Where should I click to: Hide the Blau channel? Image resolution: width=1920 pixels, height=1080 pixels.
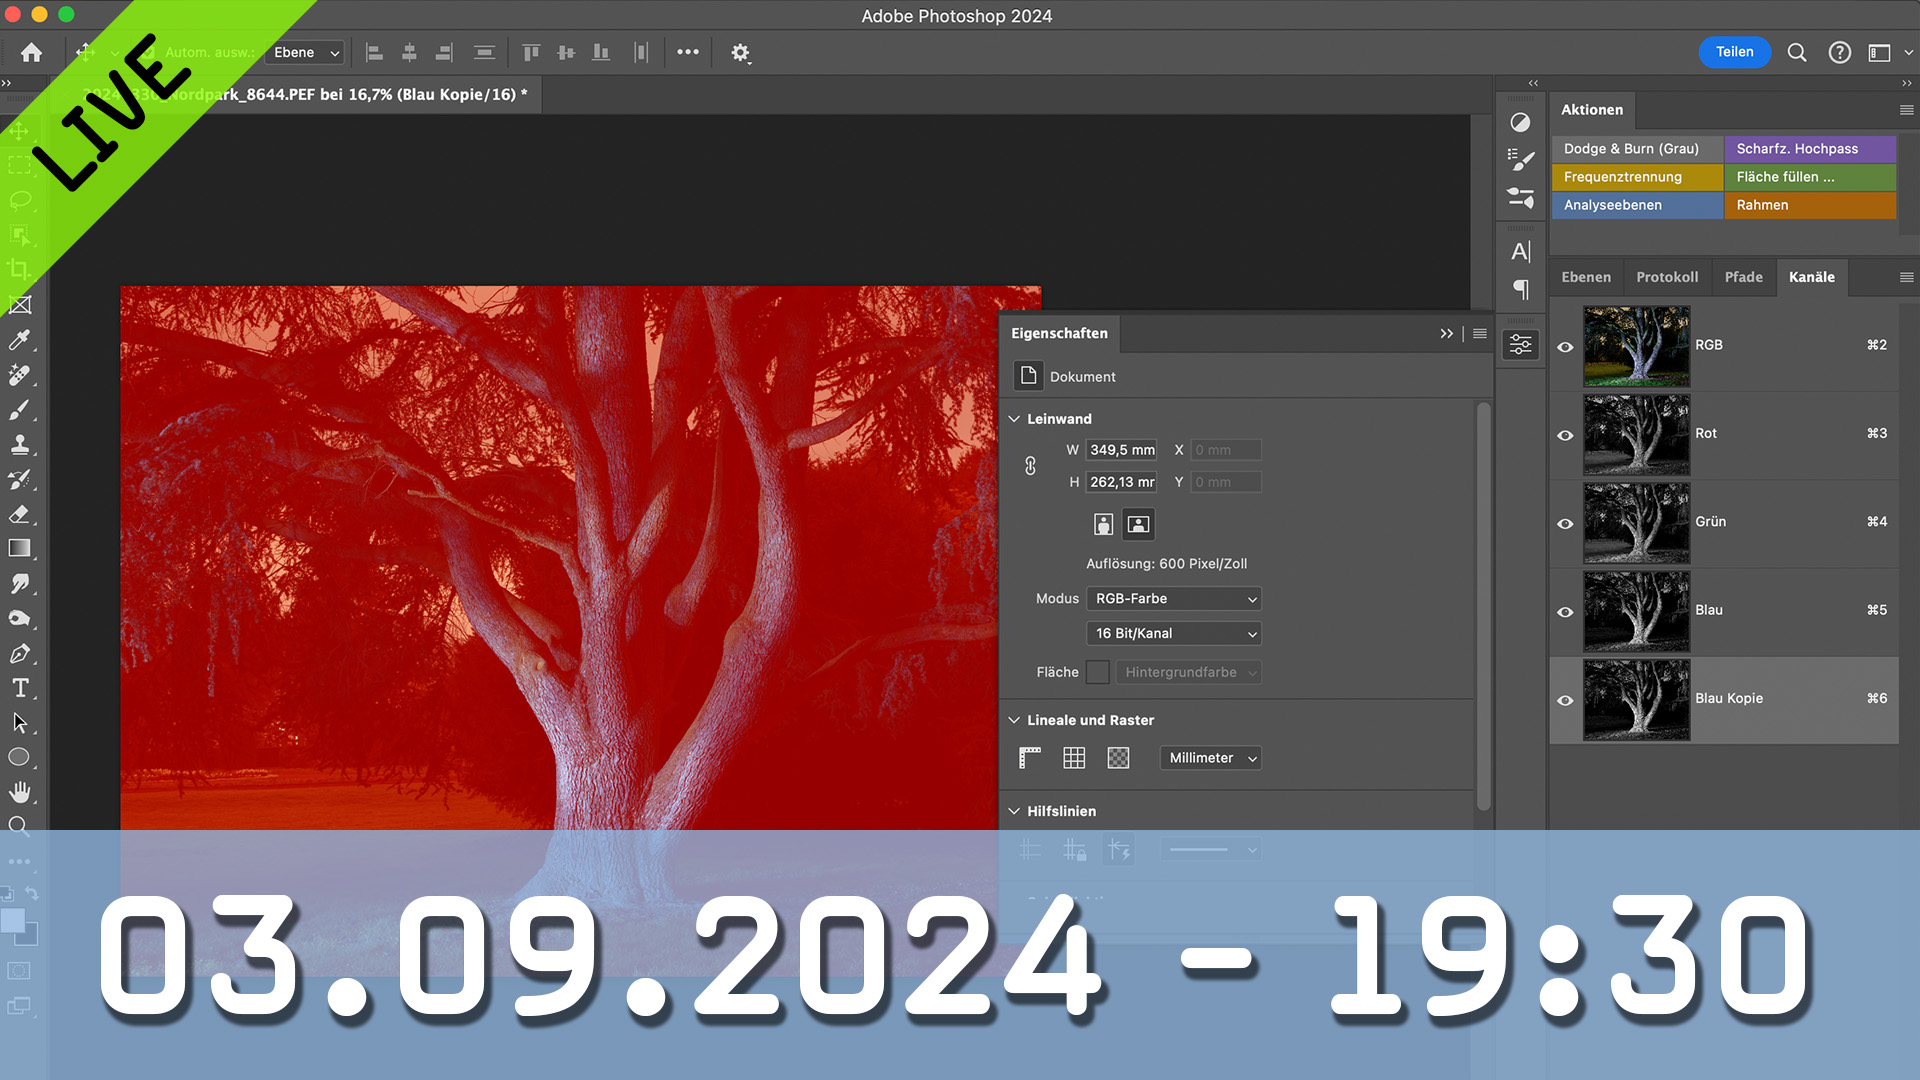(1565, 612)
